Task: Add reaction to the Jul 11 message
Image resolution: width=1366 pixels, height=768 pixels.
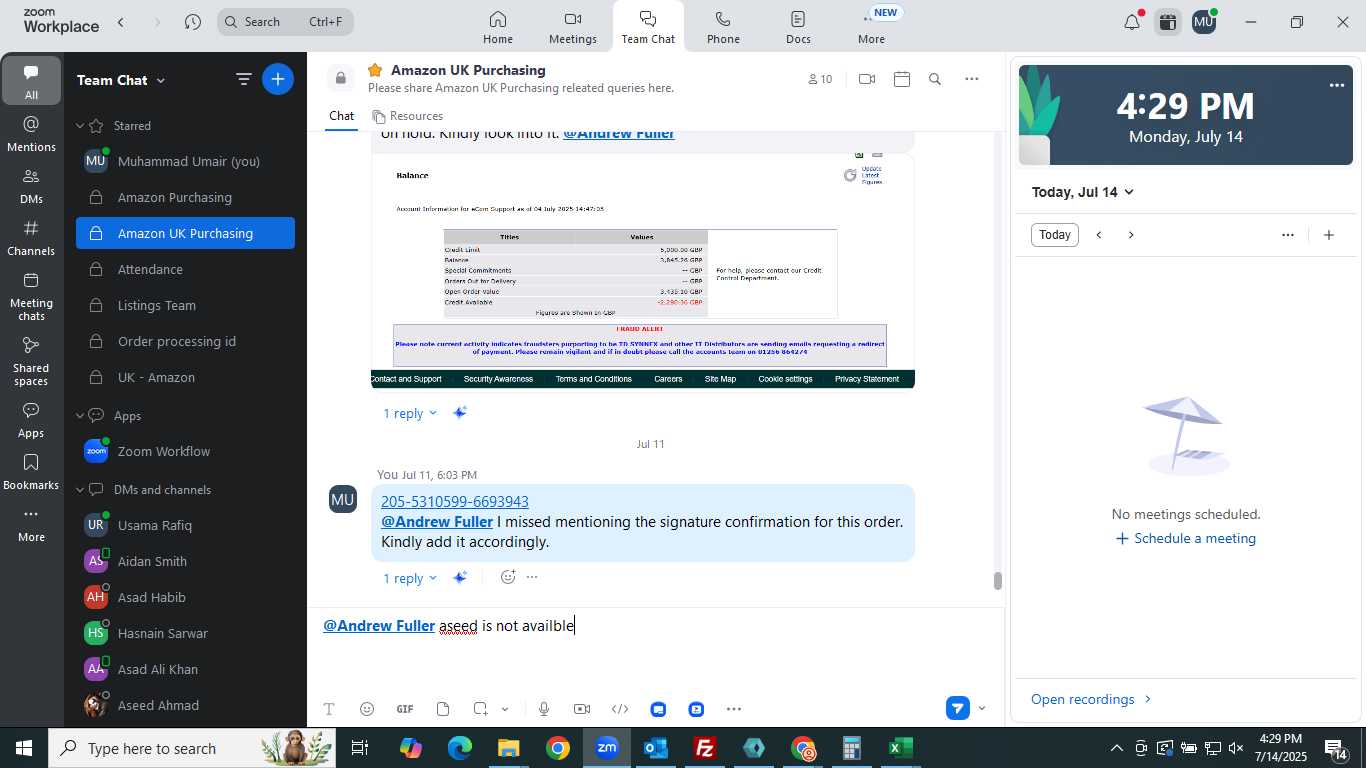Action: (x=508, y=577)
